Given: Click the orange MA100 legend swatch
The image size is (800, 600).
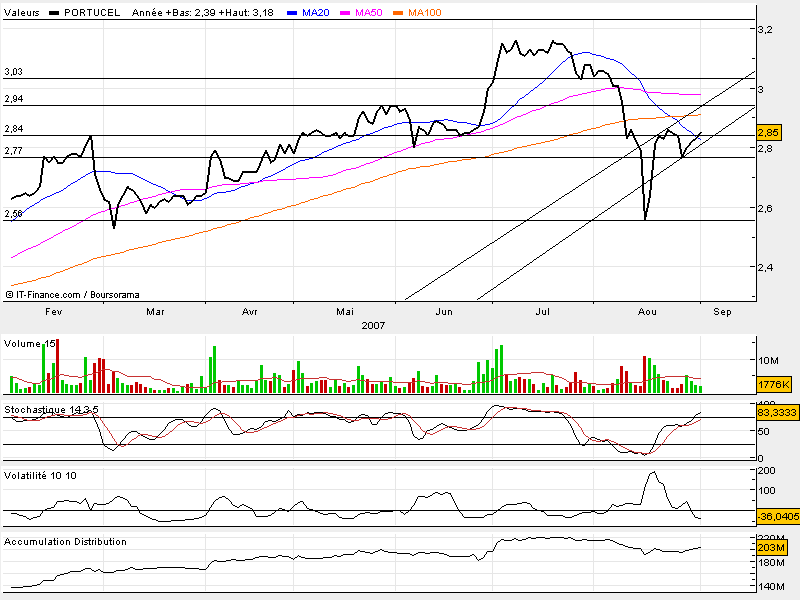Looking at the screenshot, I should pos(398,13).
